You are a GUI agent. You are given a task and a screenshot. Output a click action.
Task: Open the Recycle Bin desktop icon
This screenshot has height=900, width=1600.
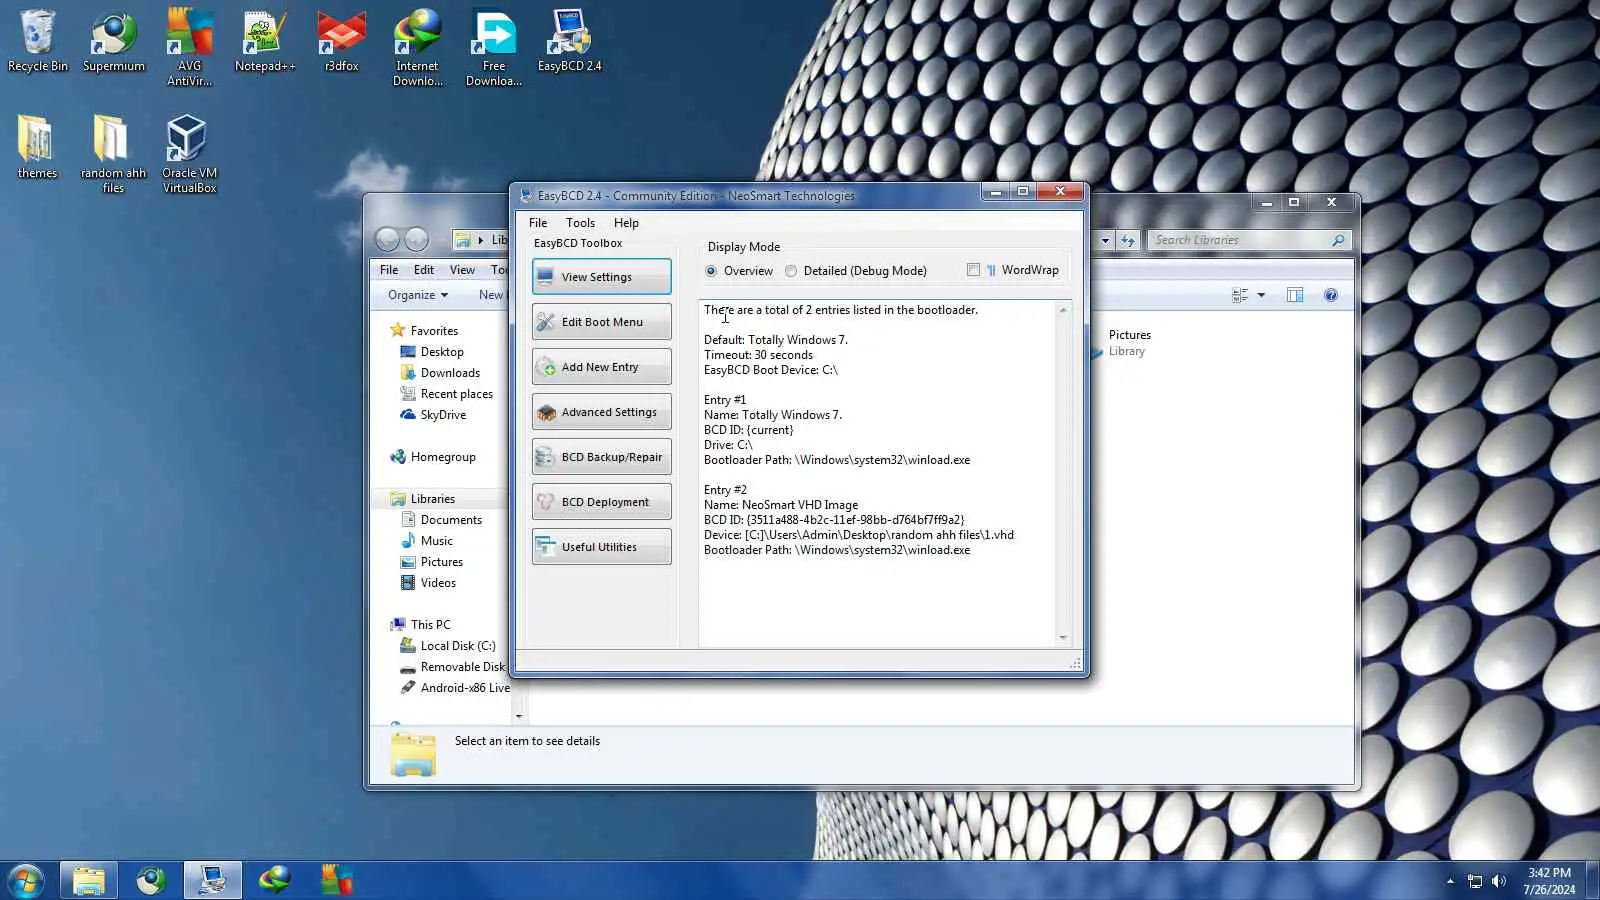click(38, 42)
